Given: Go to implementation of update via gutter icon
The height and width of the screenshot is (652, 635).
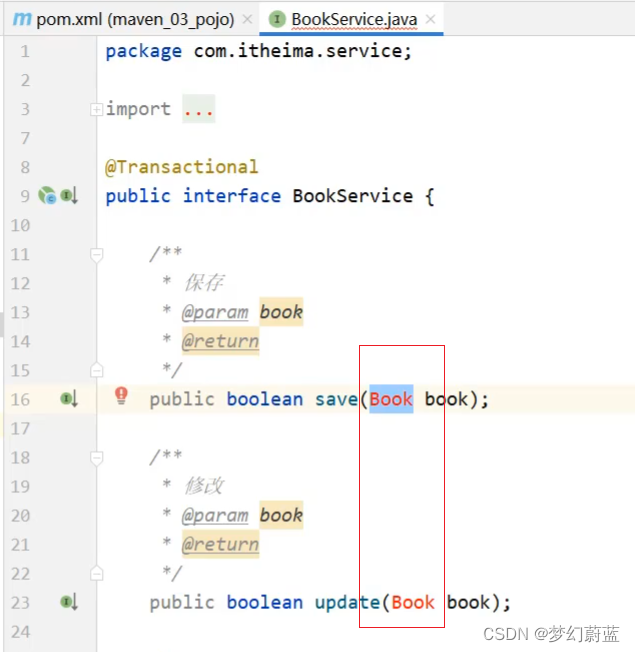Looking at the screenshot, I should point(69,602).
